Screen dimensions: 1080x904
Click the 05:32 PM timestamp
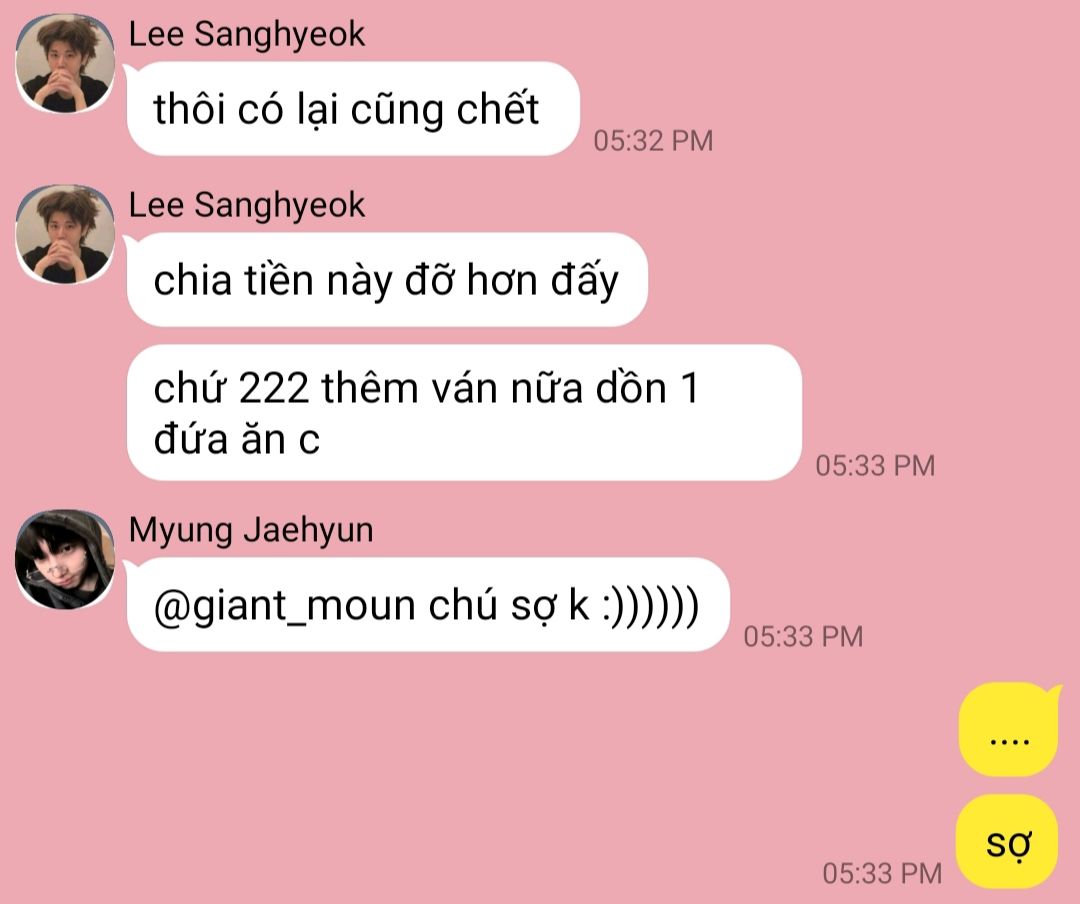[x=653, y=141]
